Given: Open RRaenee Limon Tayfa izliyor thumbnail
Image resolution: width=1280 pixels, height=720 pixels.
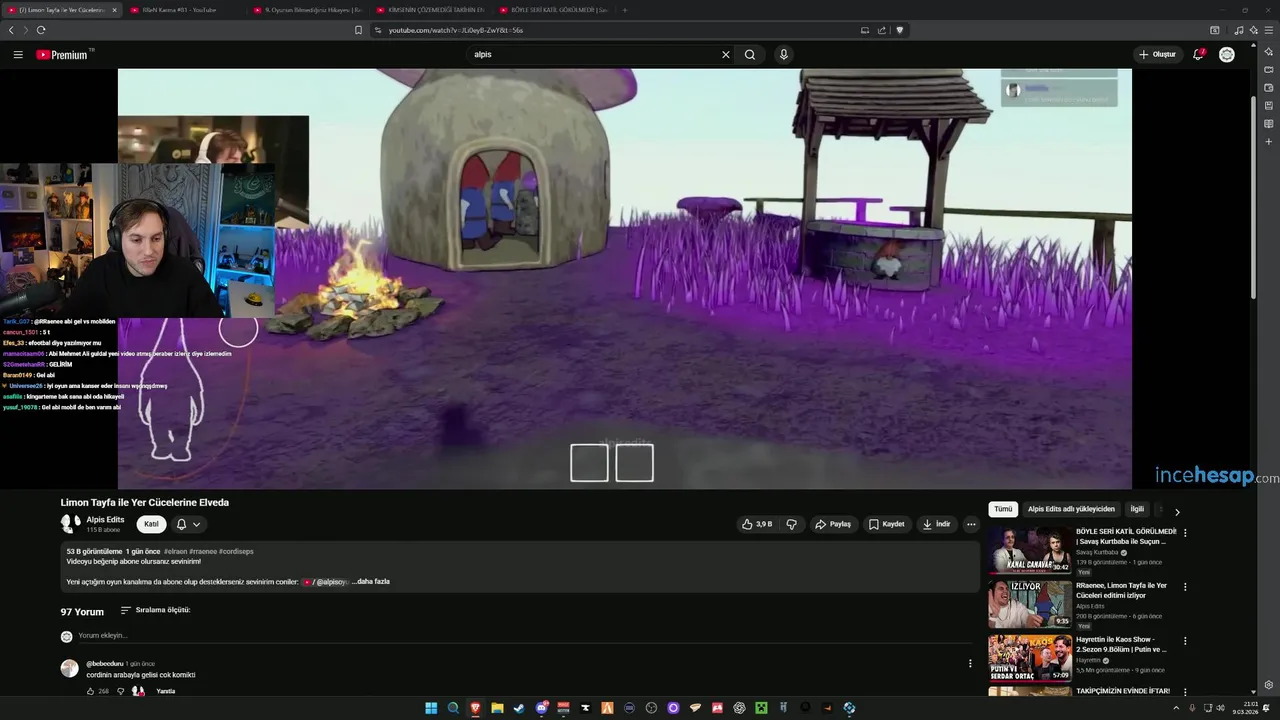Looking at the screenshot, I should point(1030,604).
